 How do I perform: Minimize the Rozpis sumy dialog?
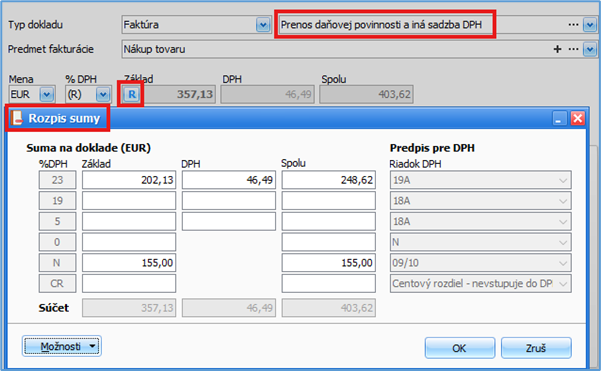[x=560, y=118]
